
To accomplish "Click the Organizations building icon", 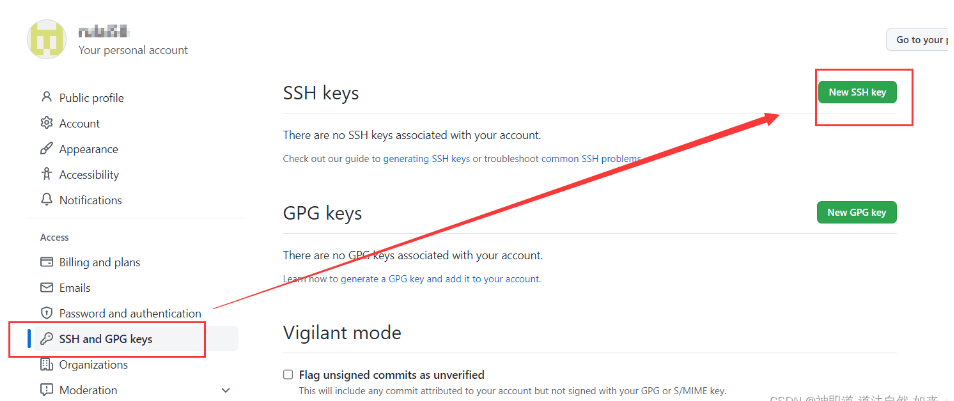I will coord(46,364).
